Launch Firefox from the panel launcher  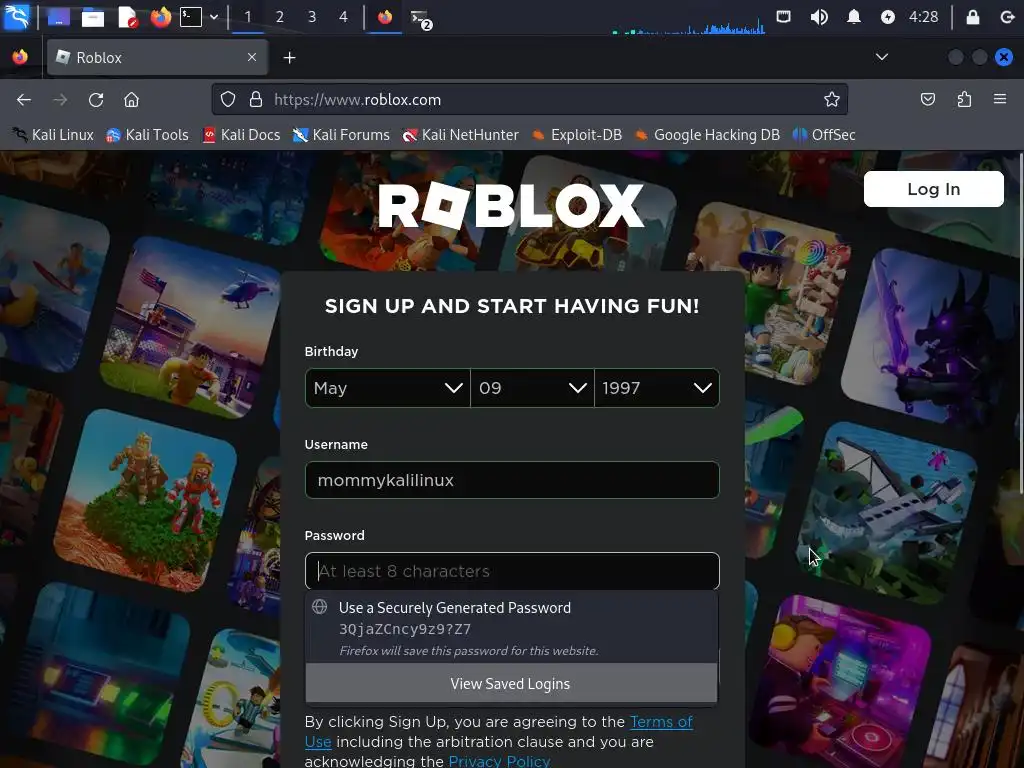160,17
